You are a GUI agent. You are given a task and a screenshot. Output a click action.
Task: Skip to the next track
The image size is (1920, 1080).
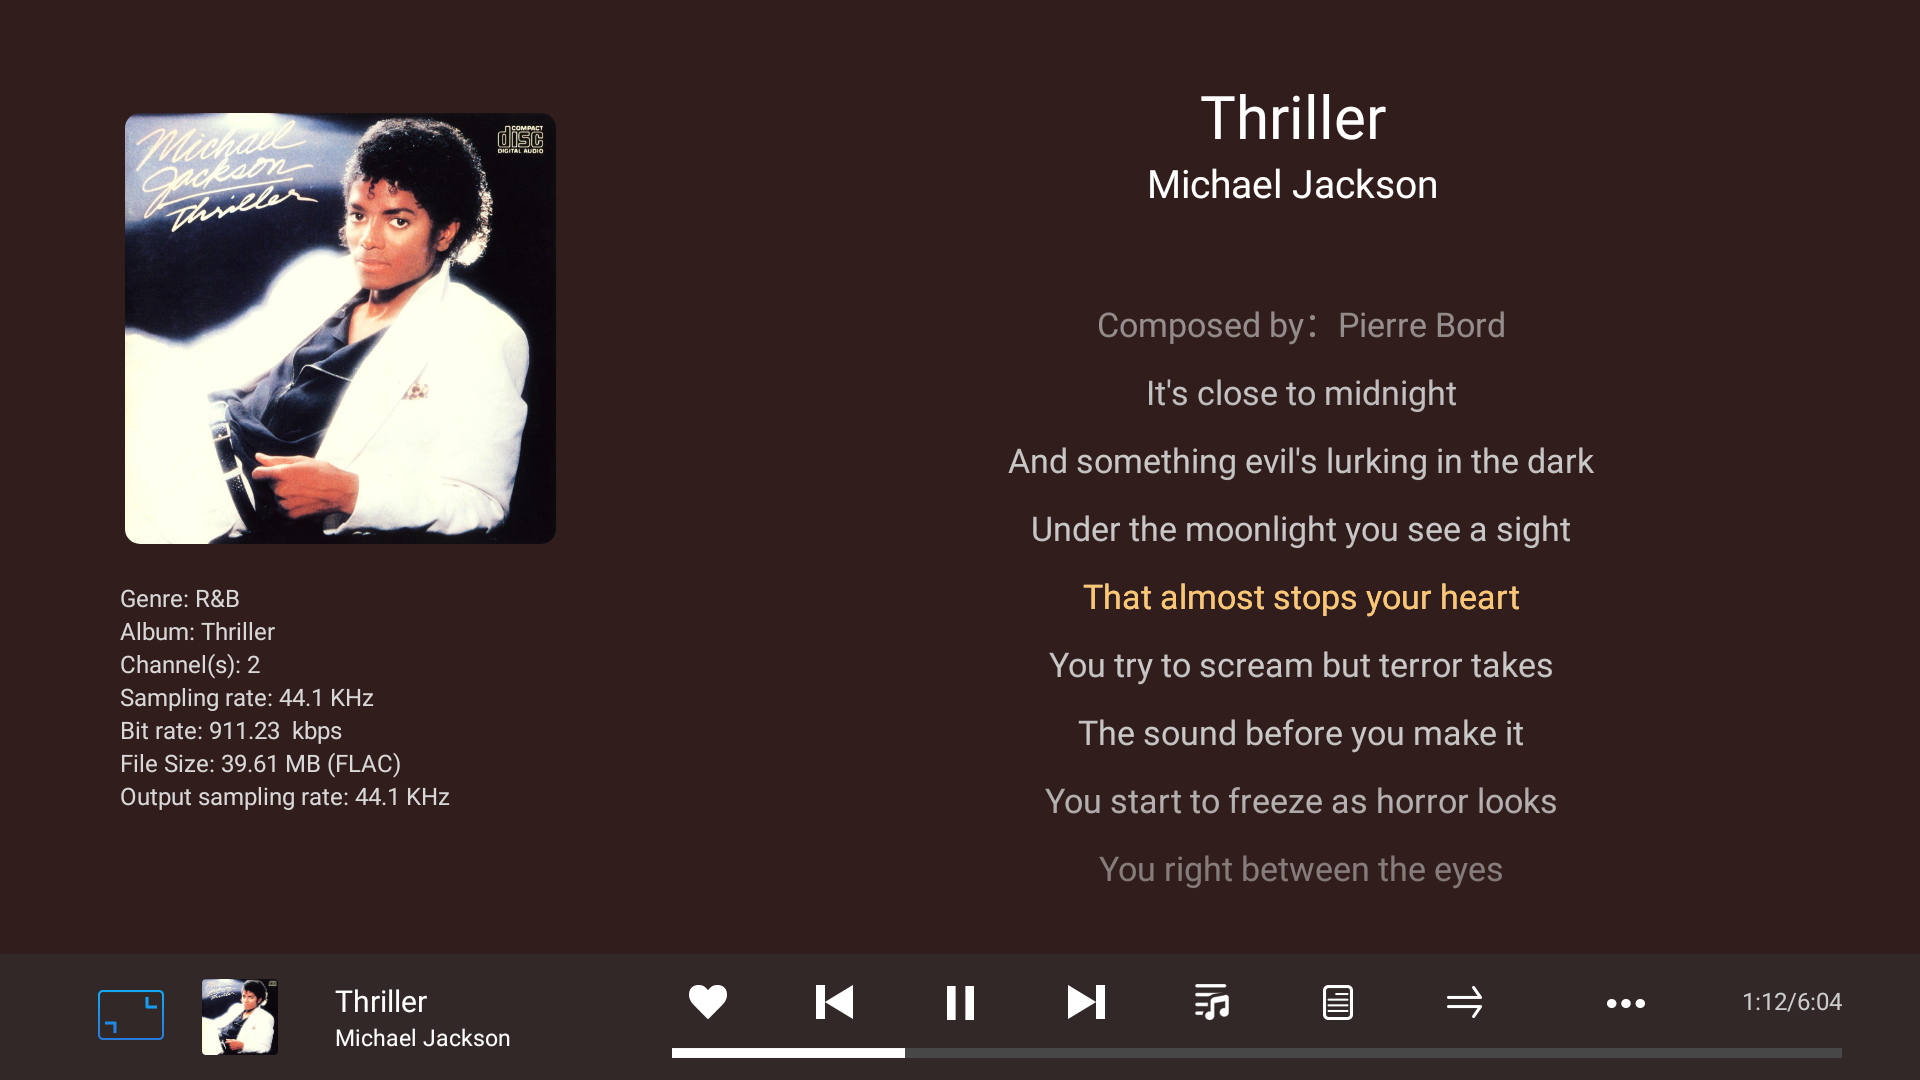tap(1086, 1002)
